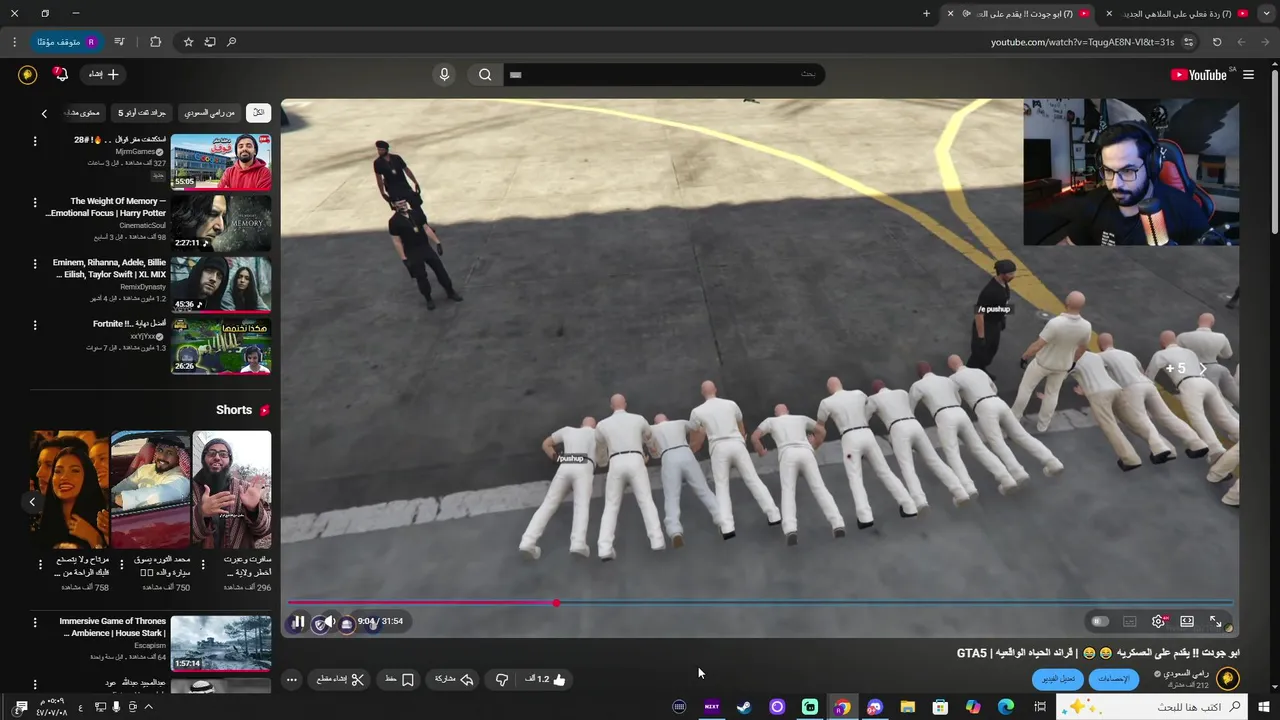The height and width of the screenshot is (720, 1280).
Task: Click the red progress scrubber handle
Action: tap(556, 603)
